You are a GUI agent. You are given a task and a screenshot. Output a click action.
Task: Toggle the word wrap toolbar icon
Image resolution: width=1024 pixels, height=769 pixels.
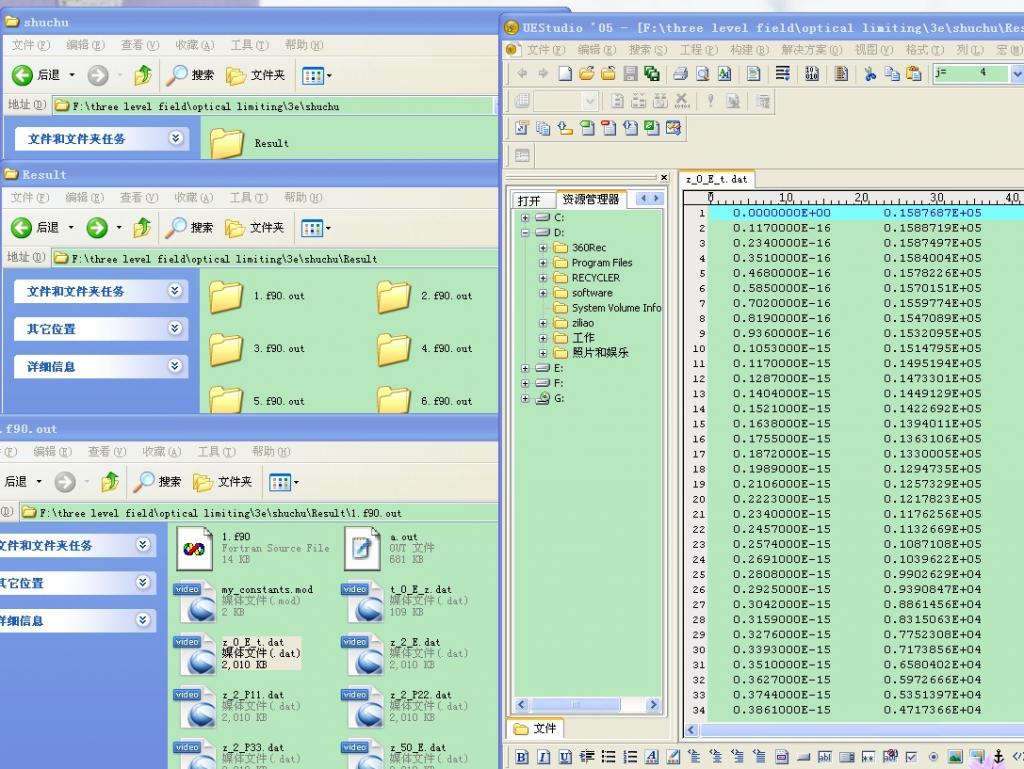783,74
